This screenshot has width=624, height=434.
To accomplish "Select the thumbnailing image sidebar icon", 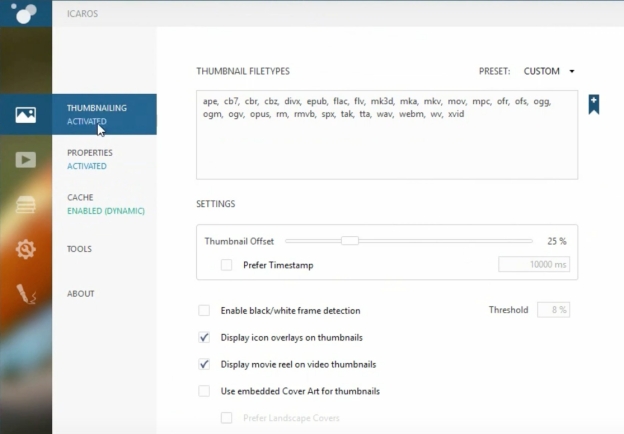I will 26,114.
